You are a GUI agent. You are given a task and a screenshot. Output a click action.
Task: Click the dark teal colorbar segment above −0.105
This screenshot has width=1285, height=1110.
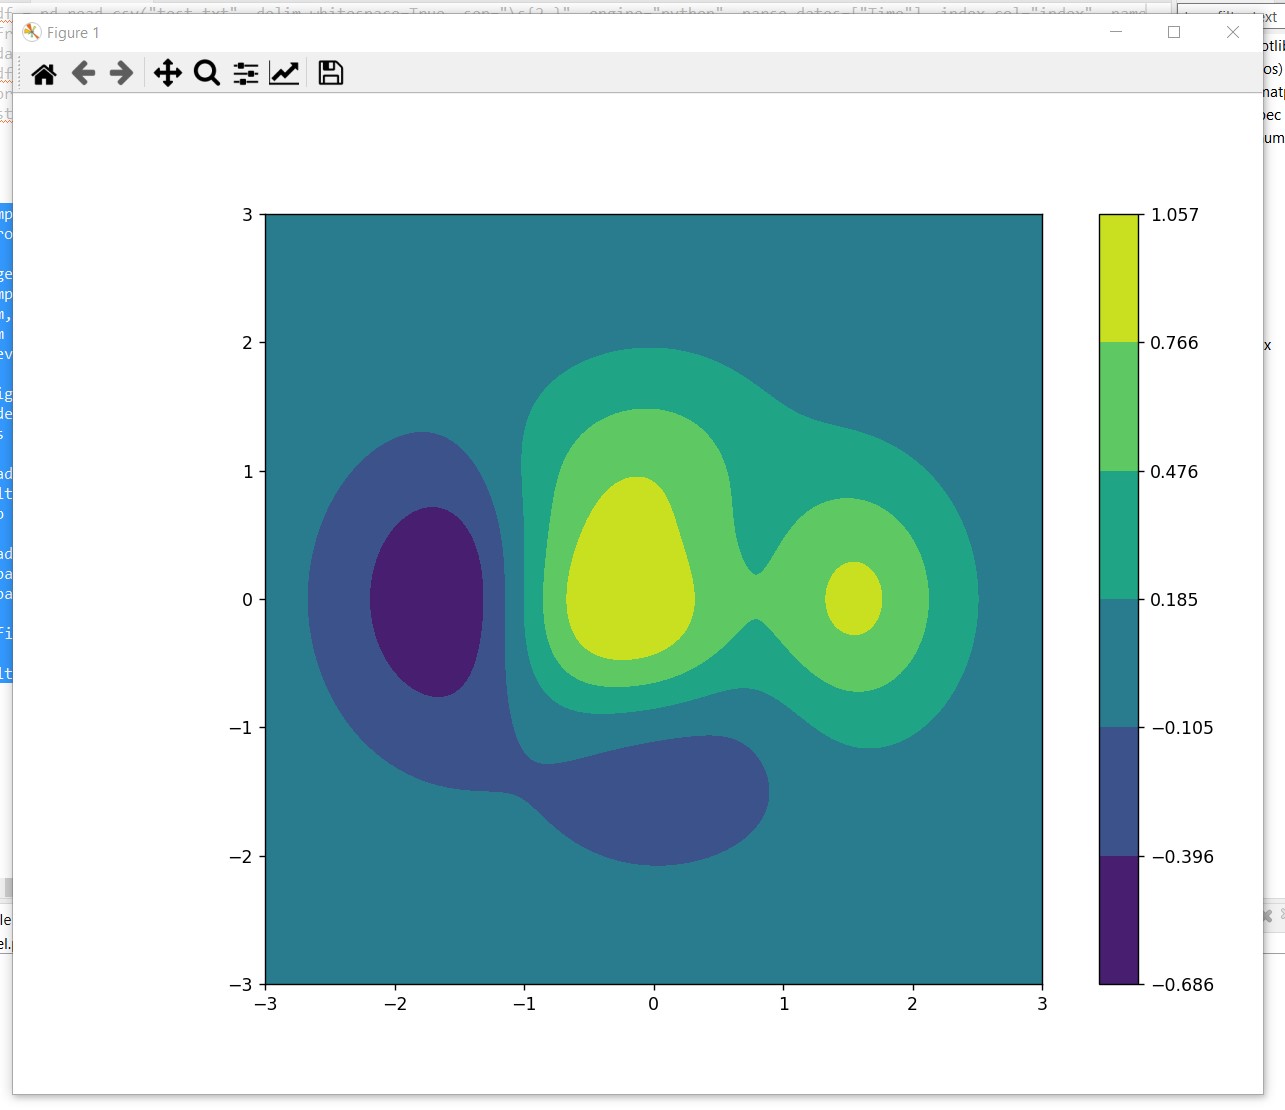coord(1119,663)
